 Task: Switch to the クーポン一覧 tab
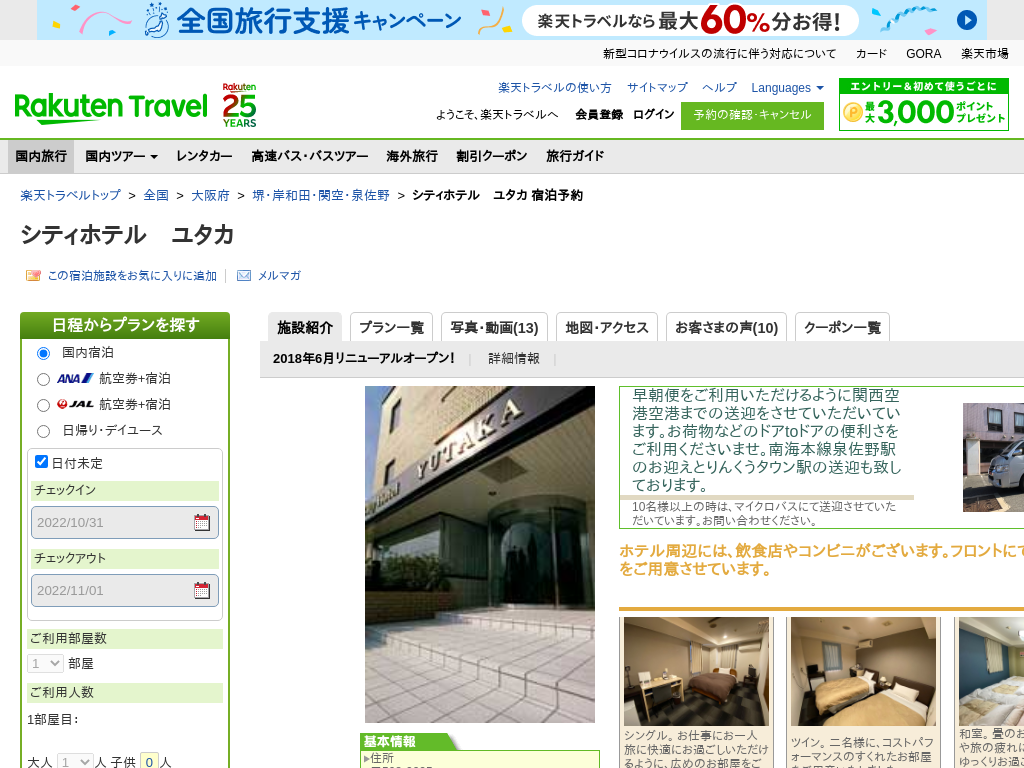(842, 327)
